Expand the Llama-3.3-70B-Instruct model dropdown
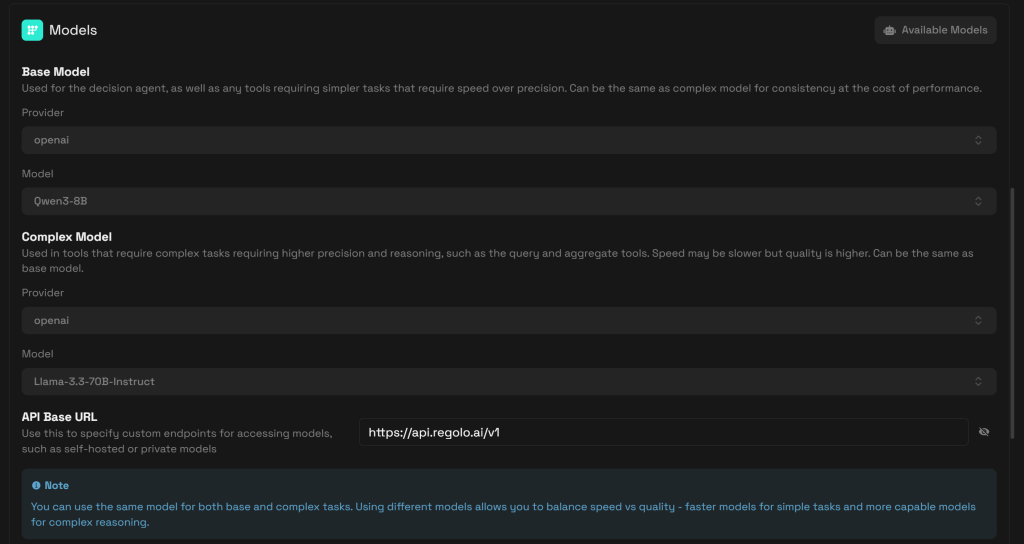 point(508,381)
